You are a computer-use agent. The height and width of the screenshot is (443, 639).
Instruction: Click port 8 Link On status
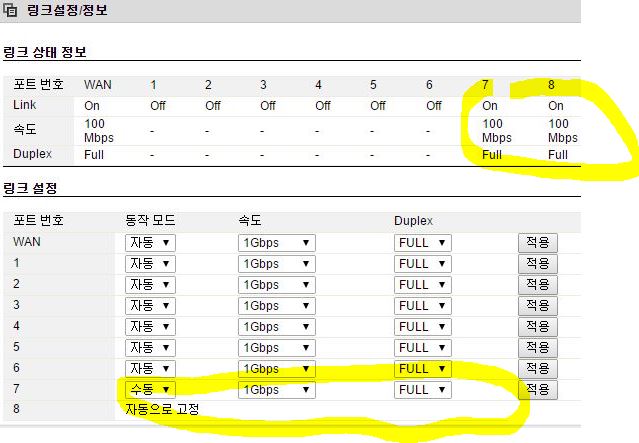pos(556,106)
